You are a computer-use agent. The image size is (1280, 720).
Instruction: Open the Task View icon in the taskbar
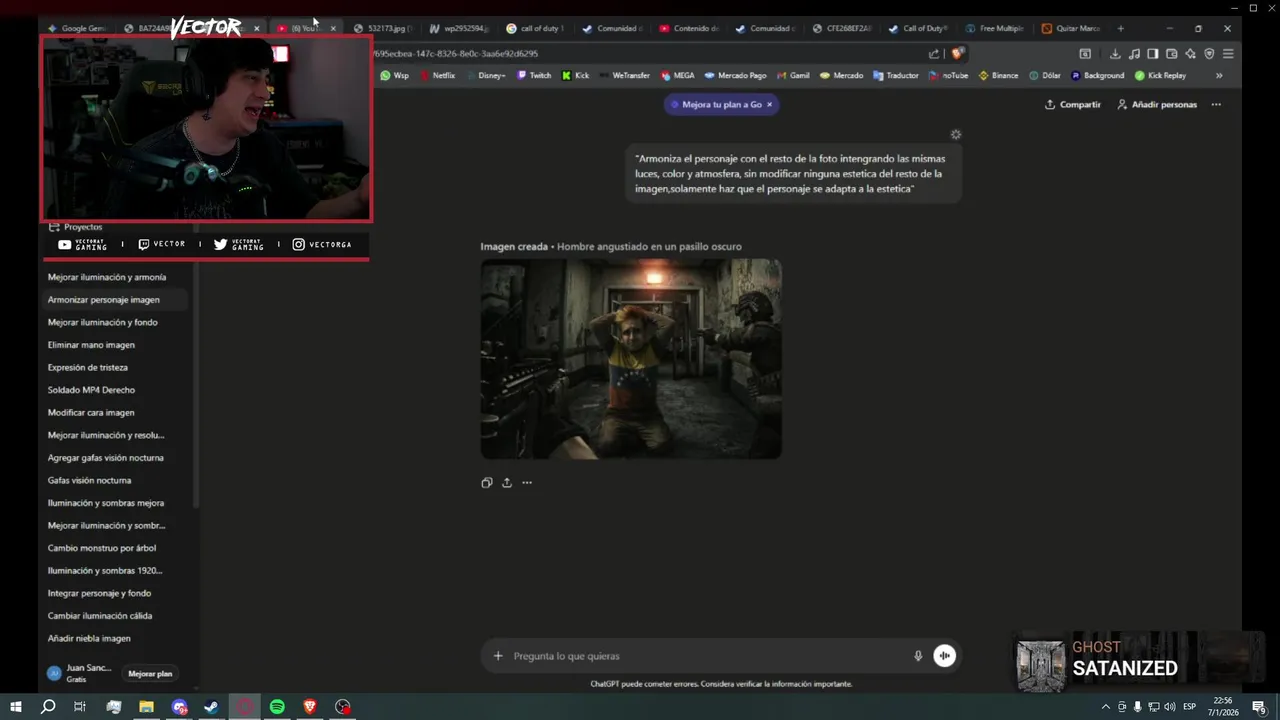(x=80, y=707)
